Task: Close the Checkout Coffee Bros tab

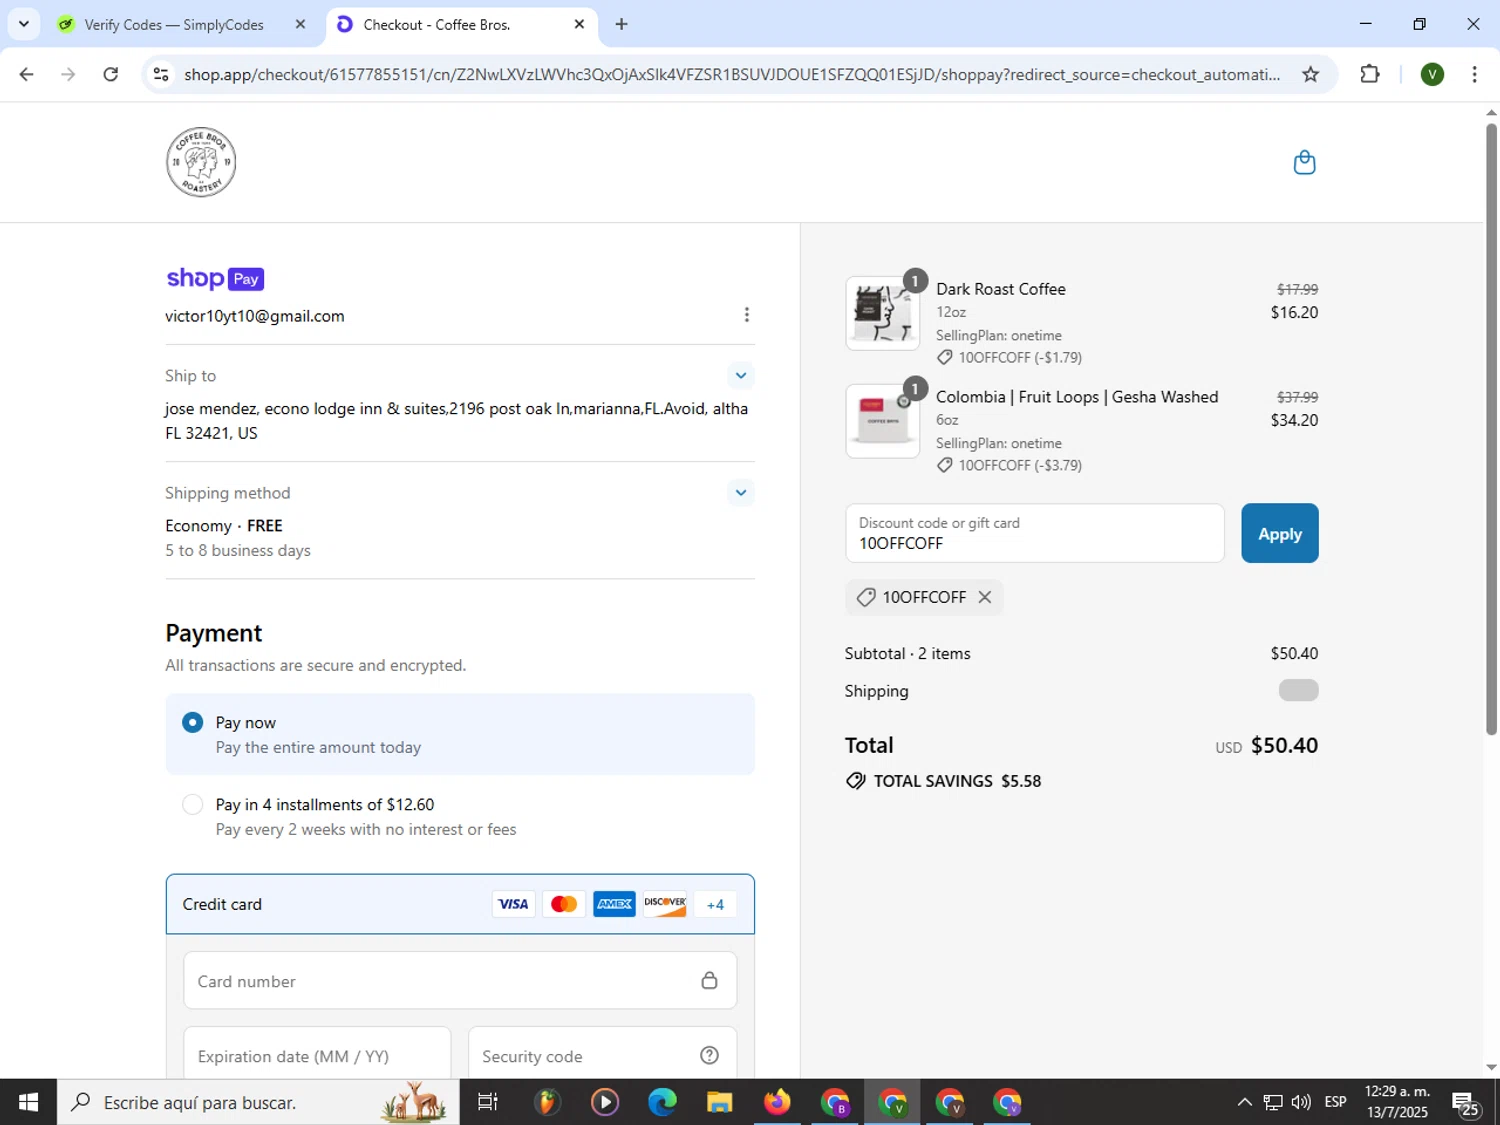Action: click(579, 24)
